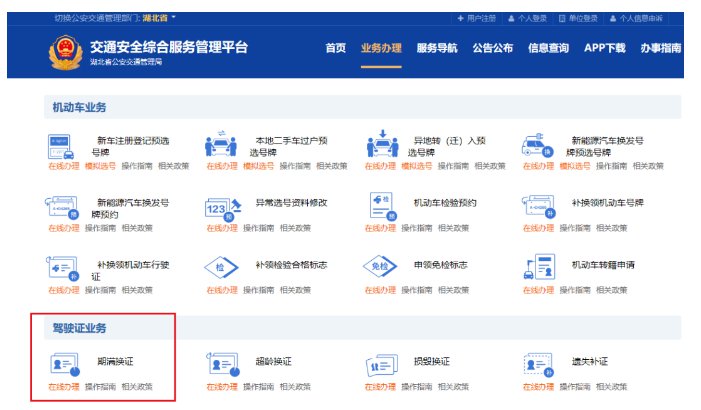Open 补换领机动车行驶证 icon

coord(63,268)
